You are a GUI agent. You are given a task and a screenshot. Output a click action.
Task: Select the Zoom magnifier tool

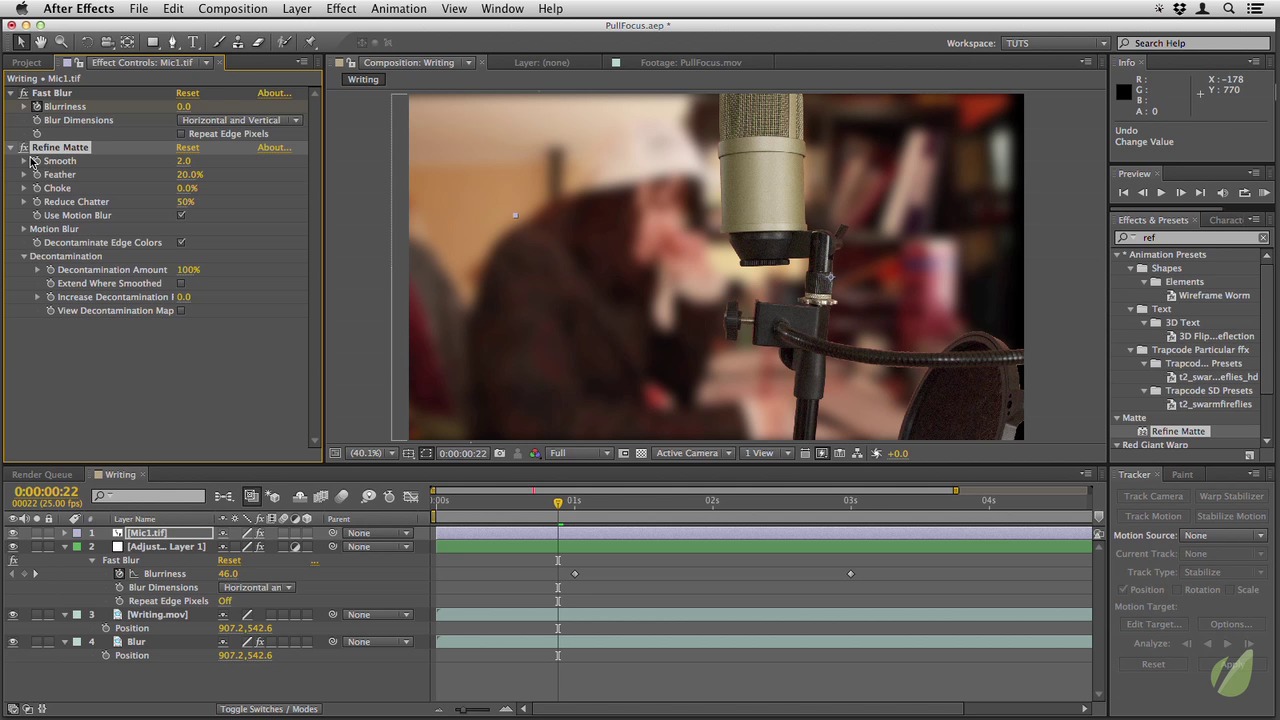pos(61,42)
